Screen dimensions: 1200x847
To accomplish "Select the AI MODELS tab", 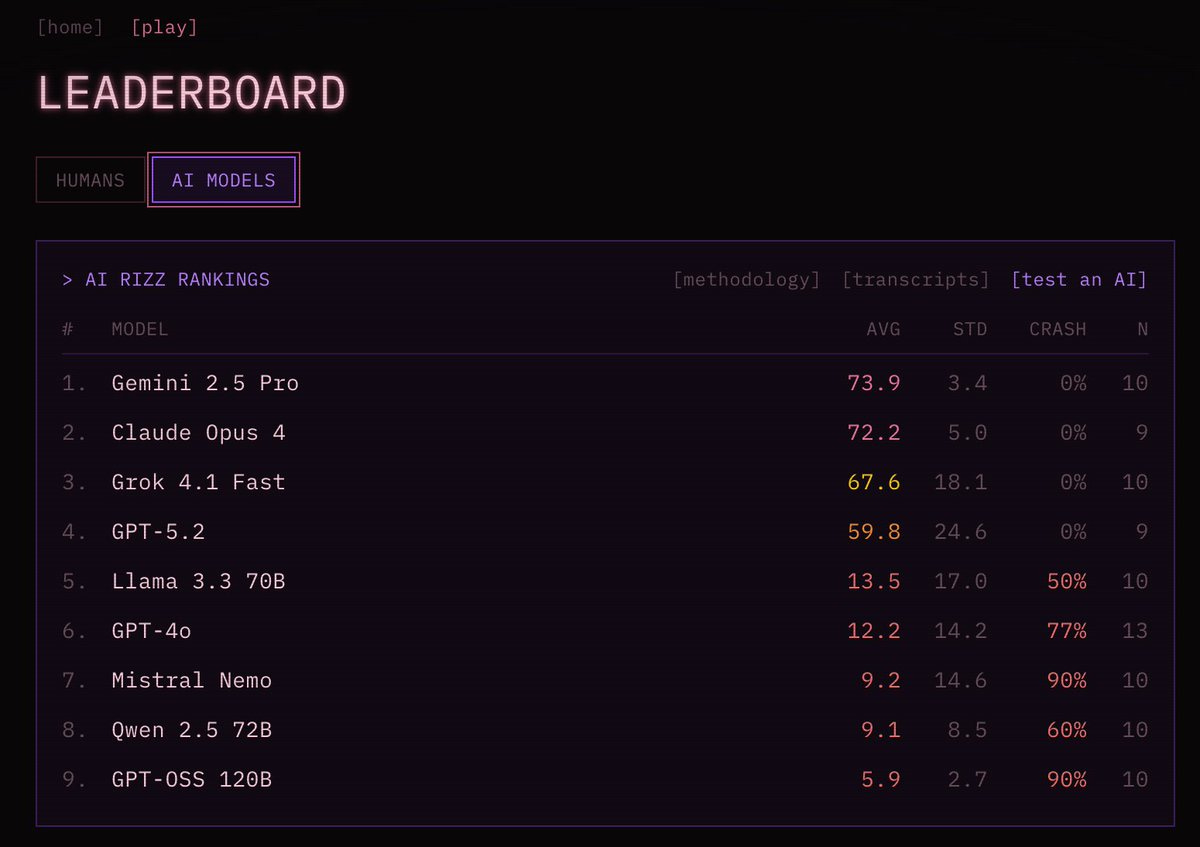I will click(223, 180).
